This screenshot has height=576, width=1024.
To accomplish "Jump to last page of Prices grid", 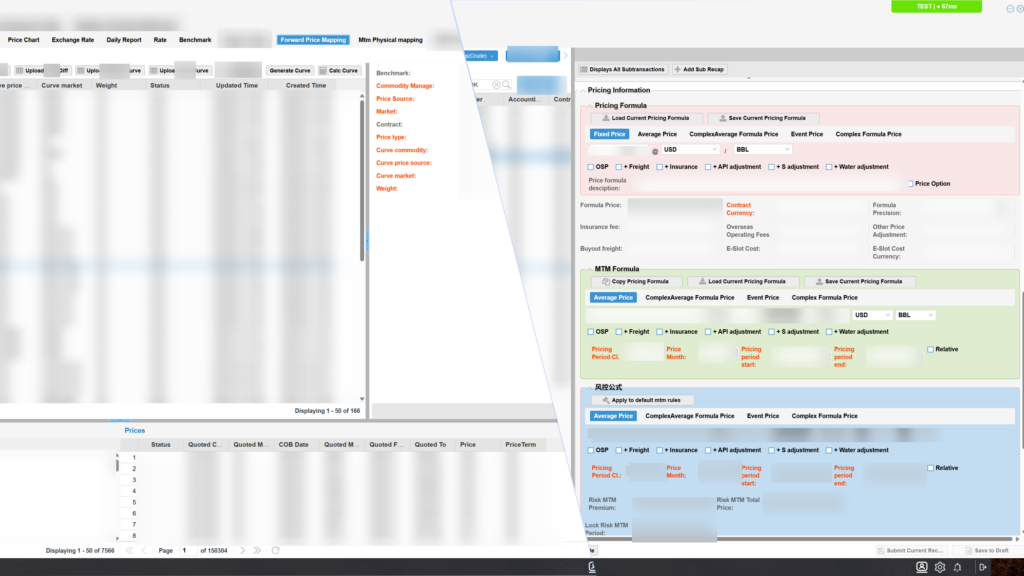I will pos(257,550).
